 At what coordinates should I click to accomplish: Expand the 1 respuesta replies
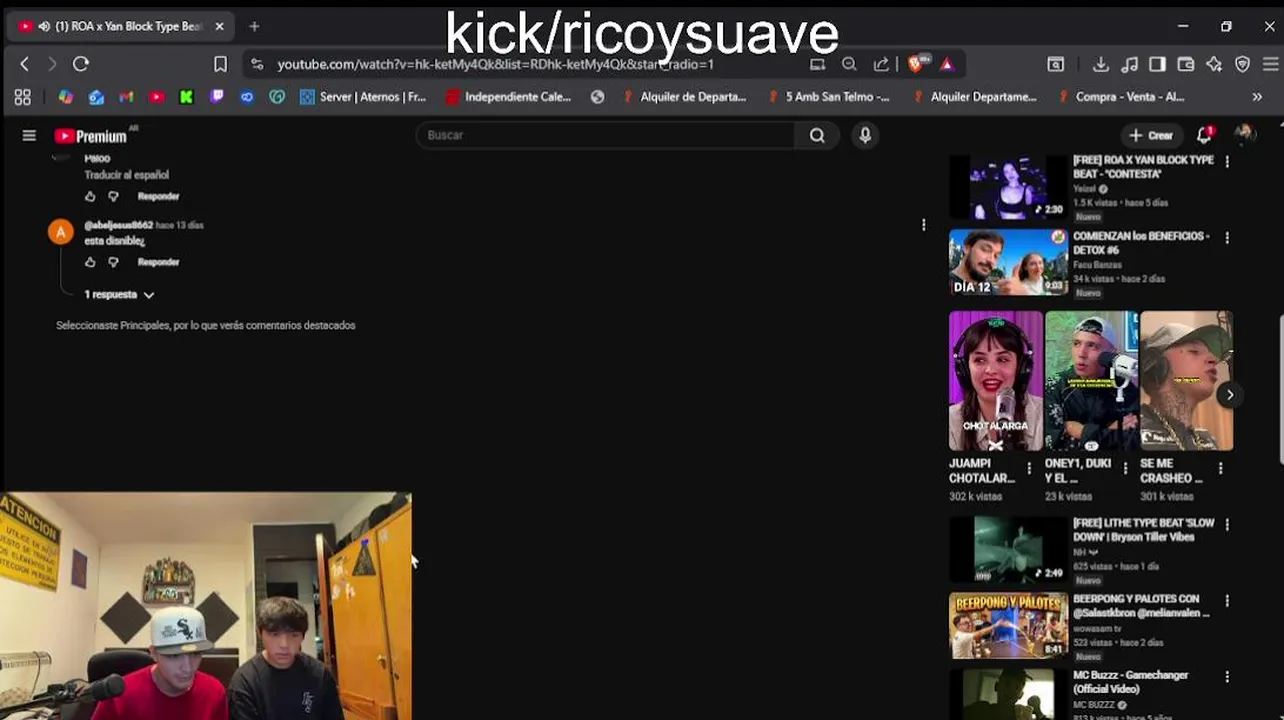(x=119, y=295)
